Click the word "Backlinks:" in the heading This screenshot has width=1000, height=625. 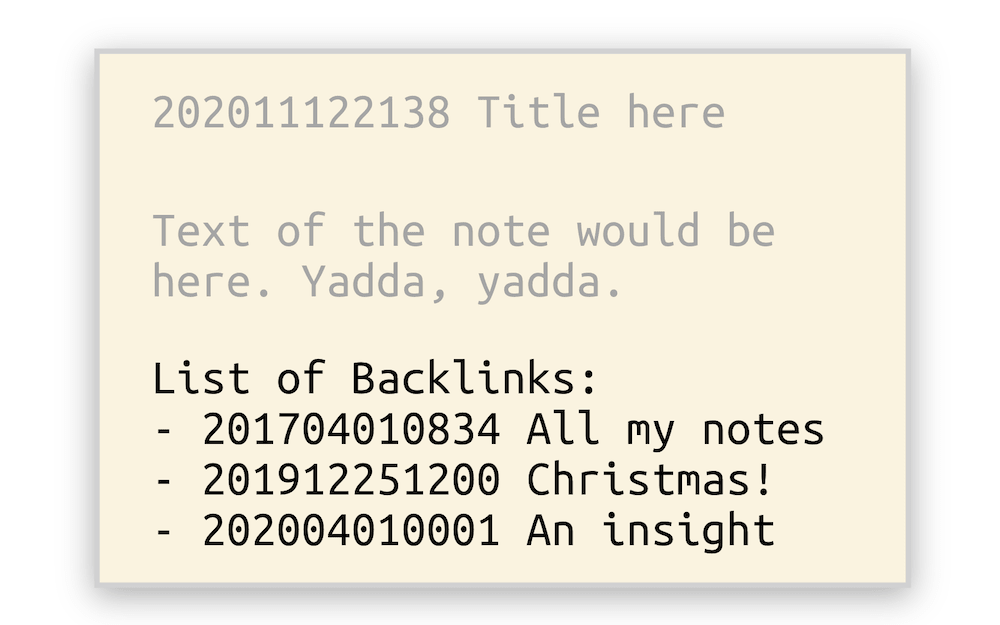coord(474,378)
